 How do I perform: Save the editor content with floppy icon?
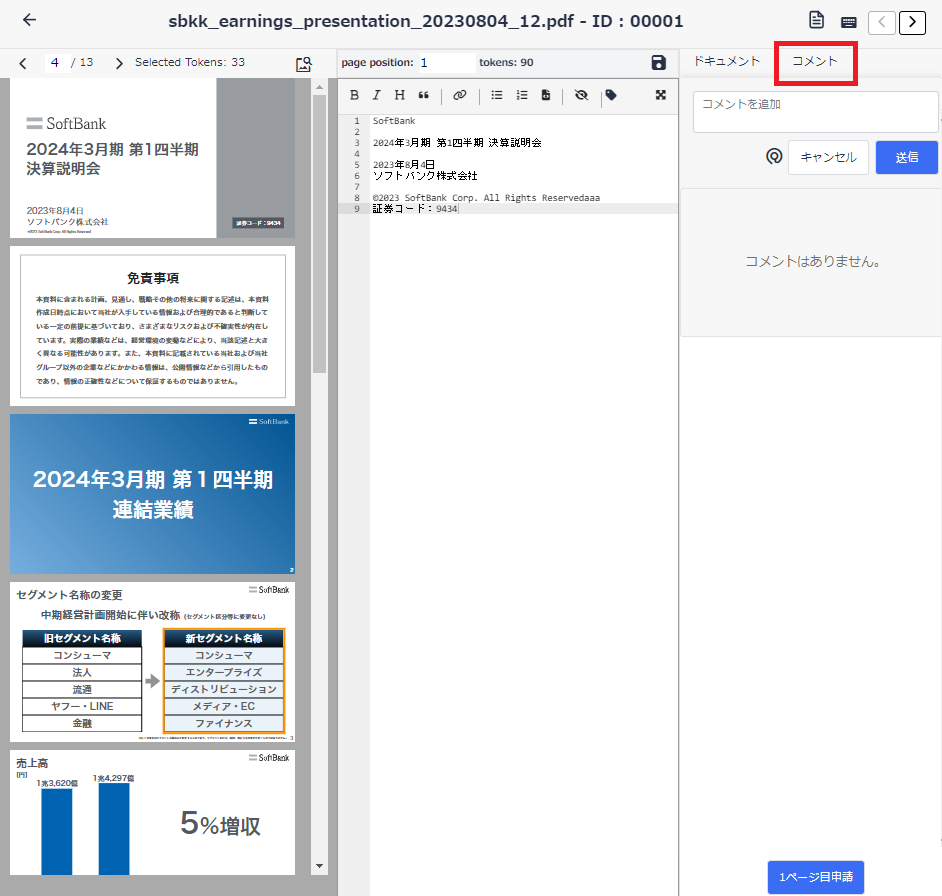(658, 62)
